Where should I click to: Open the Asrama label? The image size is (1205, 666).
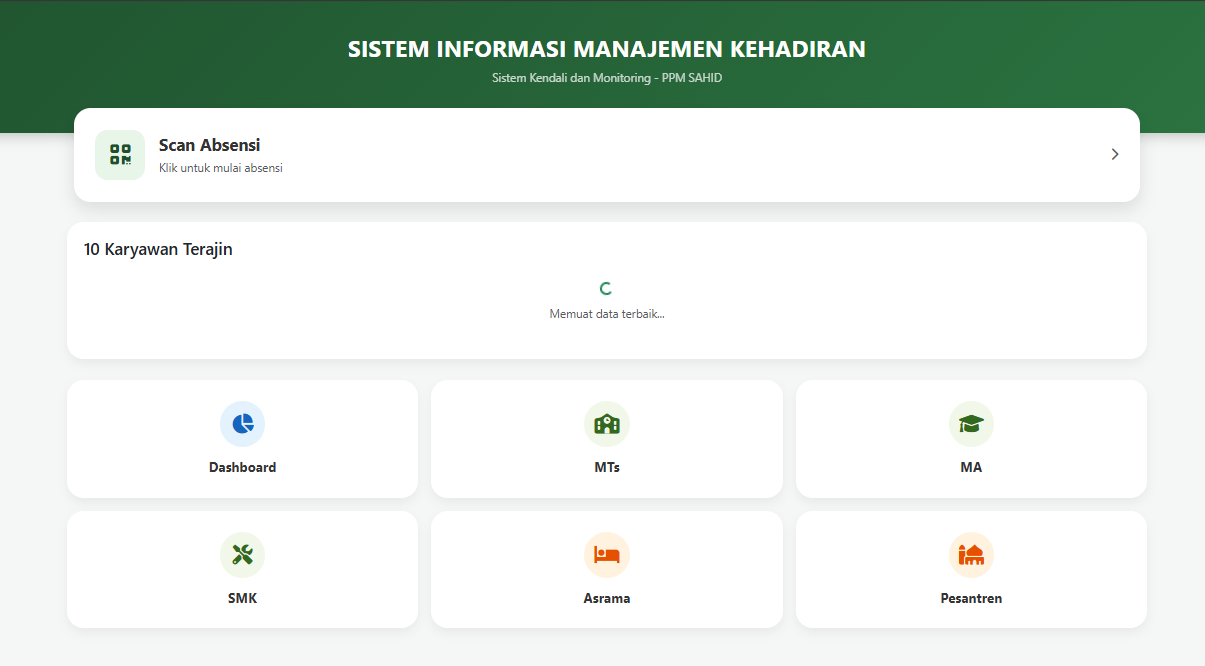pyautogui.click(x=607, y=598)
